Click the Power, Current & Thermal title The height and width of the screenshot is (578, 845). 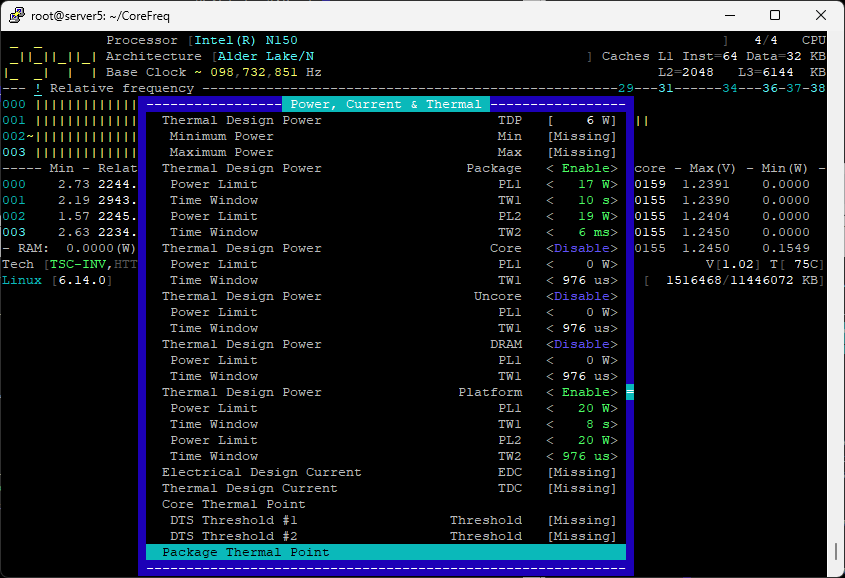[x=385, y=104]
